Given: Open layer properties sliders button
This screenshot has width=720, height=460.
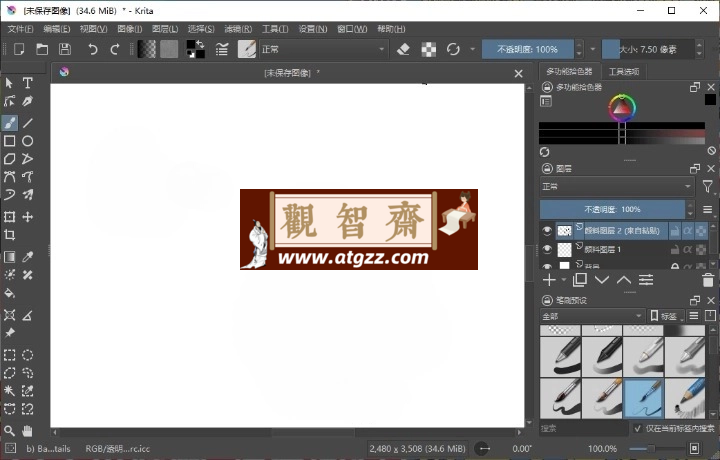Looking at the screenshot, I should (646, 280).
